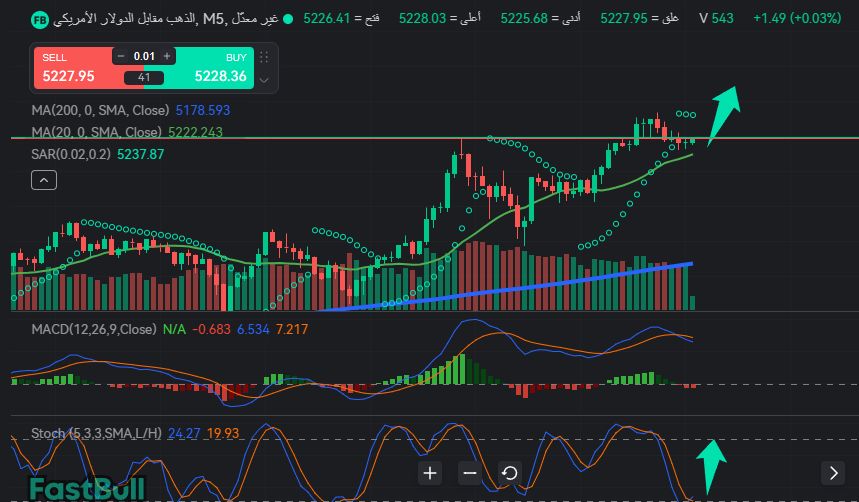This screenshot has width=859, height=502.
Task: Click the FastBull watermark logo
Action: [87, 489]
